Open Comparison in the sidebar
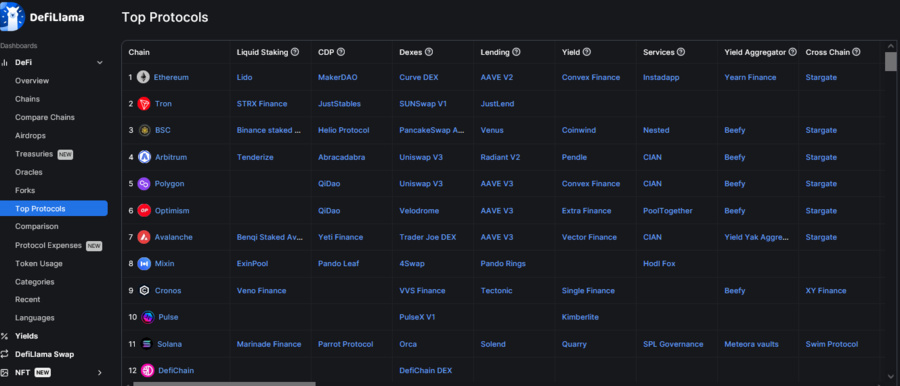900x386 pixels. [37, 226]
